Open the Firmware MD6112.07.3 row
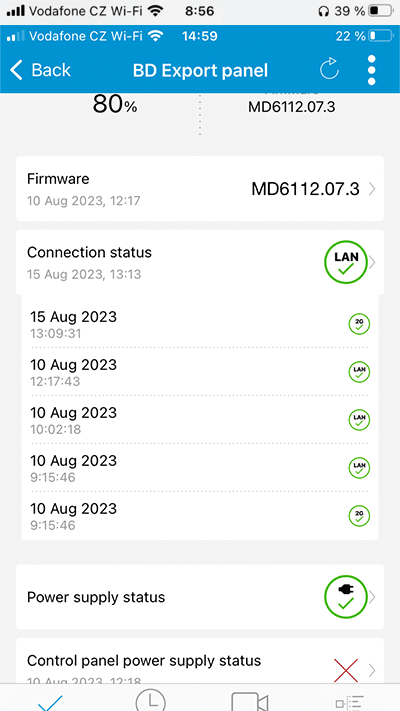Screen dimensions: 400x711 click(x=200, y=189)
